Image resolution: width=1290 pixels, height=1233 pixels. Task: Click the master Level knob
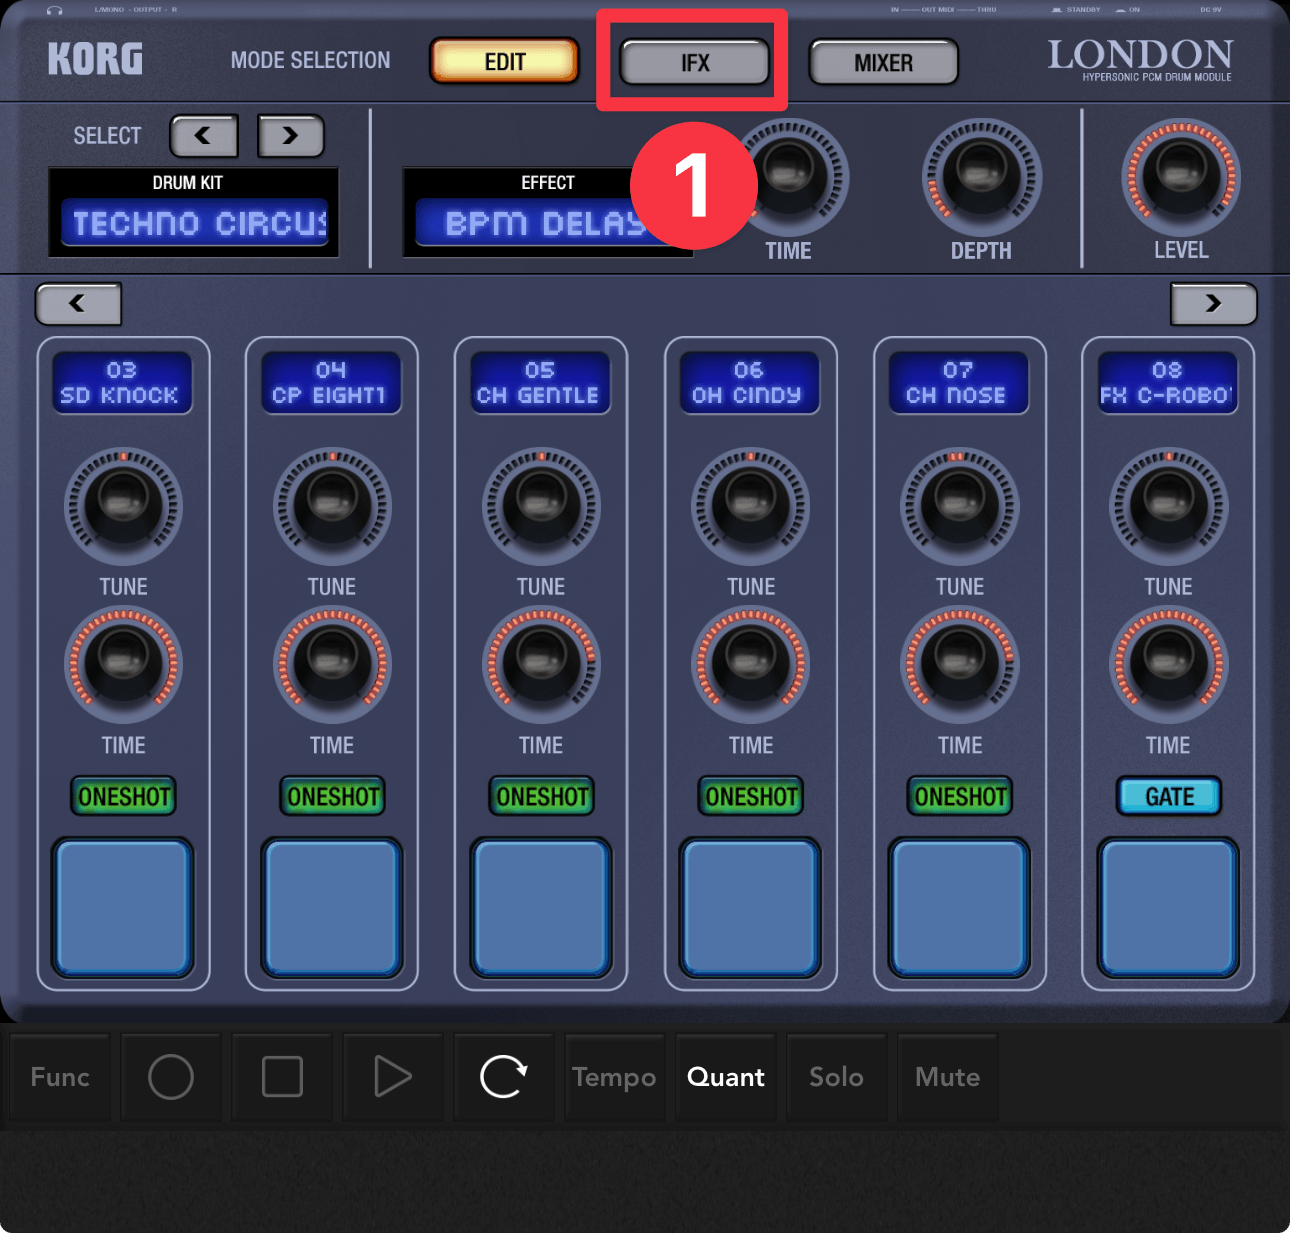[x=1181, y=178]
